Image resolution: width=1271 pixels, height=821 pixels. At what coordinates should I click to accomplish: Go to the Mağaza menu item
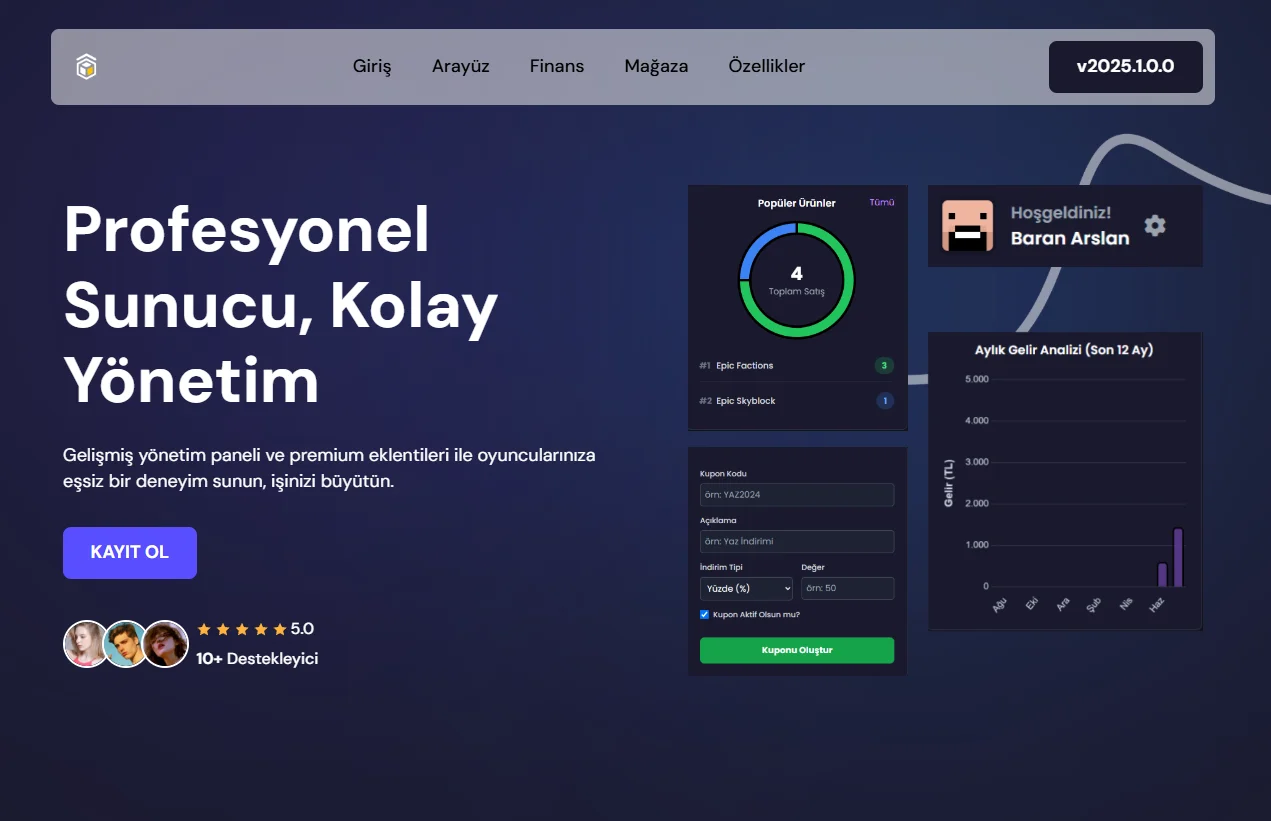coord(656,67)
